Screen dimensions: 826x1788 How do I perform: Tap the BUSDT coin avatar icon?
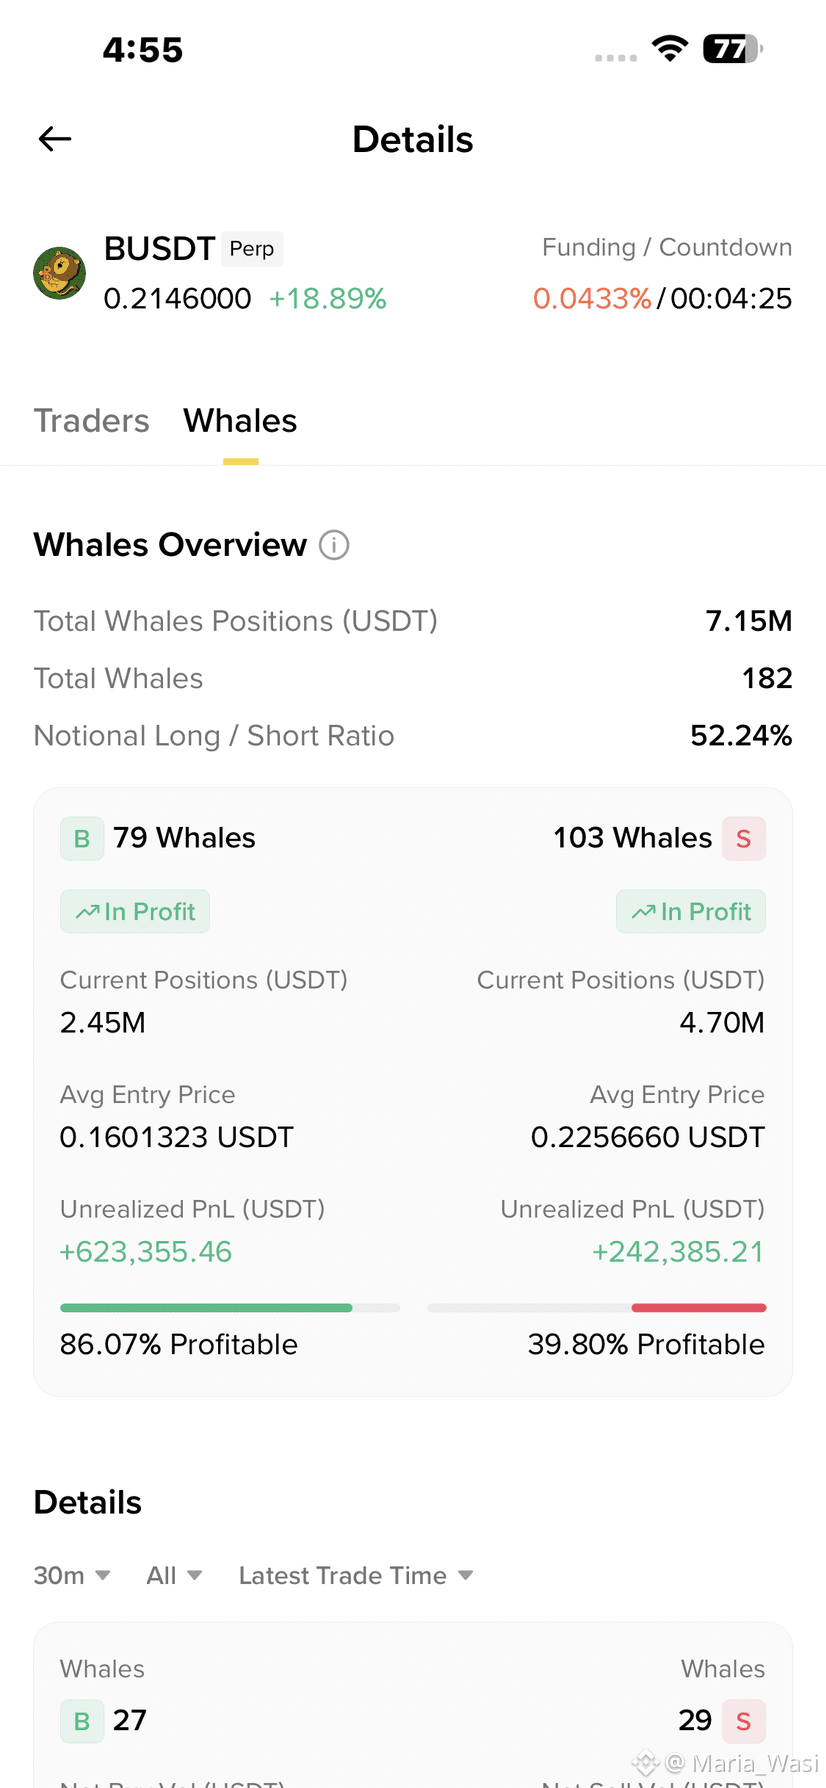pyautogui.click(x=59, y=273)
